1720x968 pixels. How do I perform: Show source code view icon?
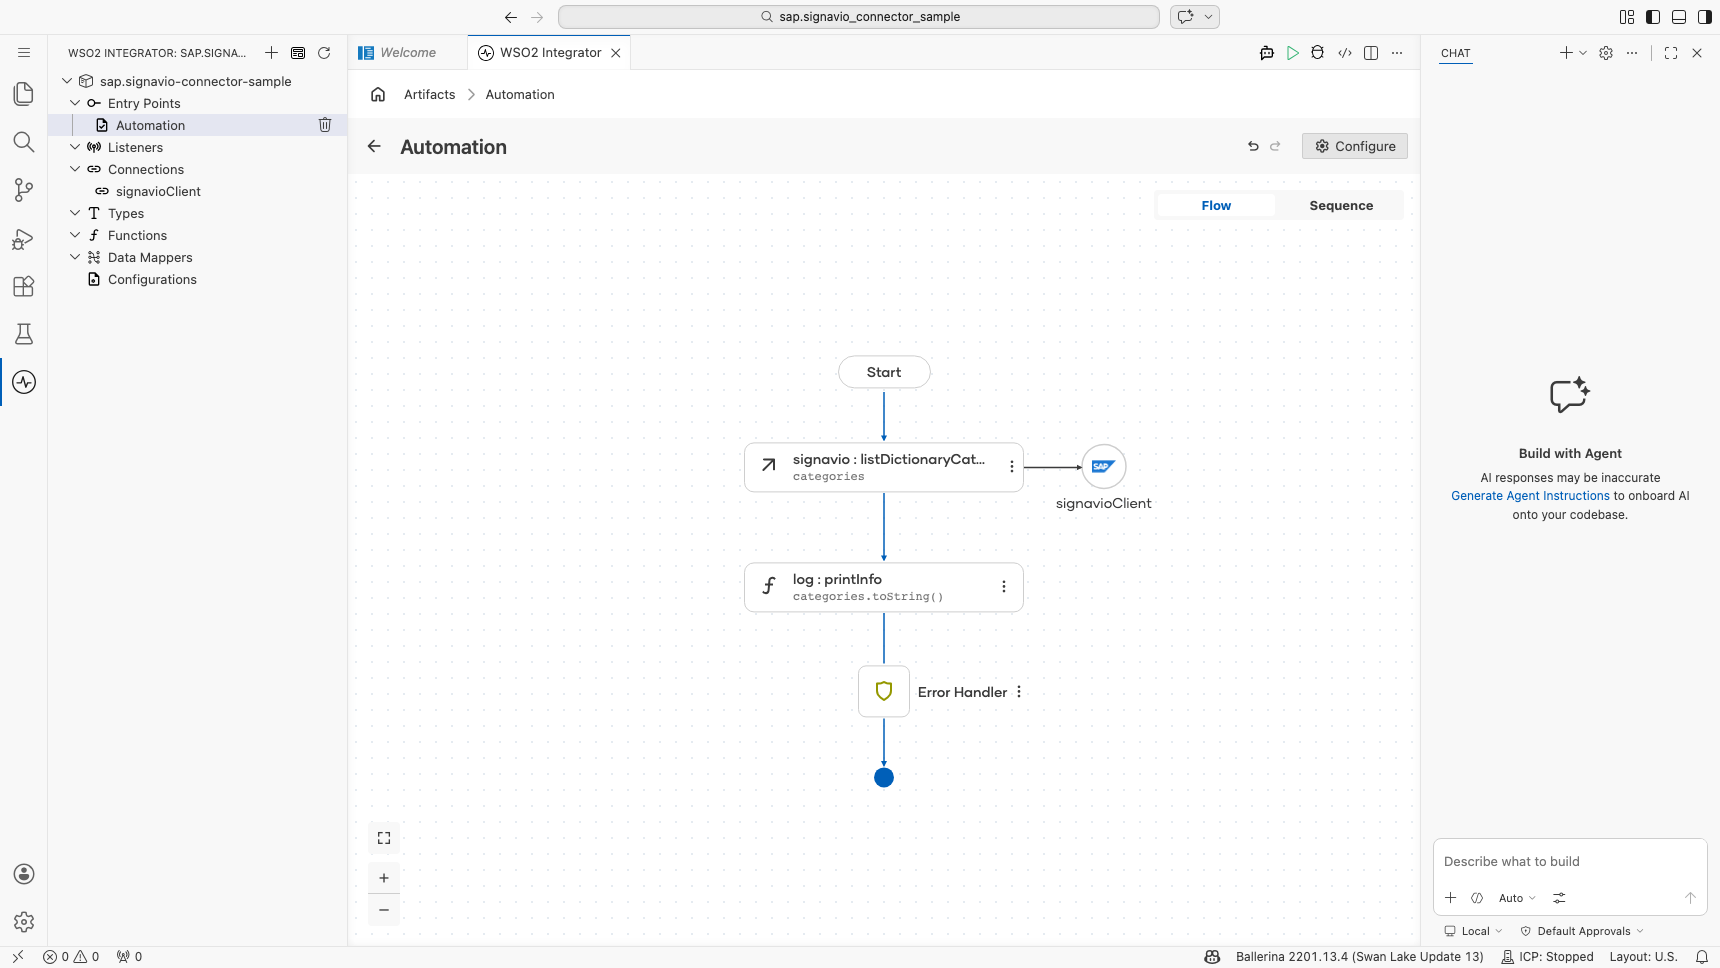(x=1345, y=53)
